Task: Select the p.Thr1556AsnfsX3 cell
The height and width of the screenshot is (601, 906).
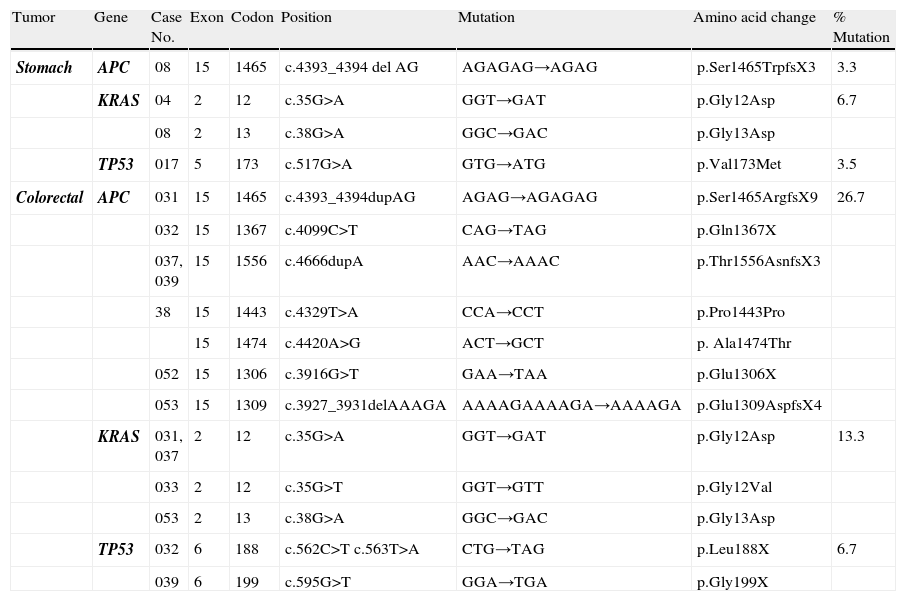Action: [758, 262]
